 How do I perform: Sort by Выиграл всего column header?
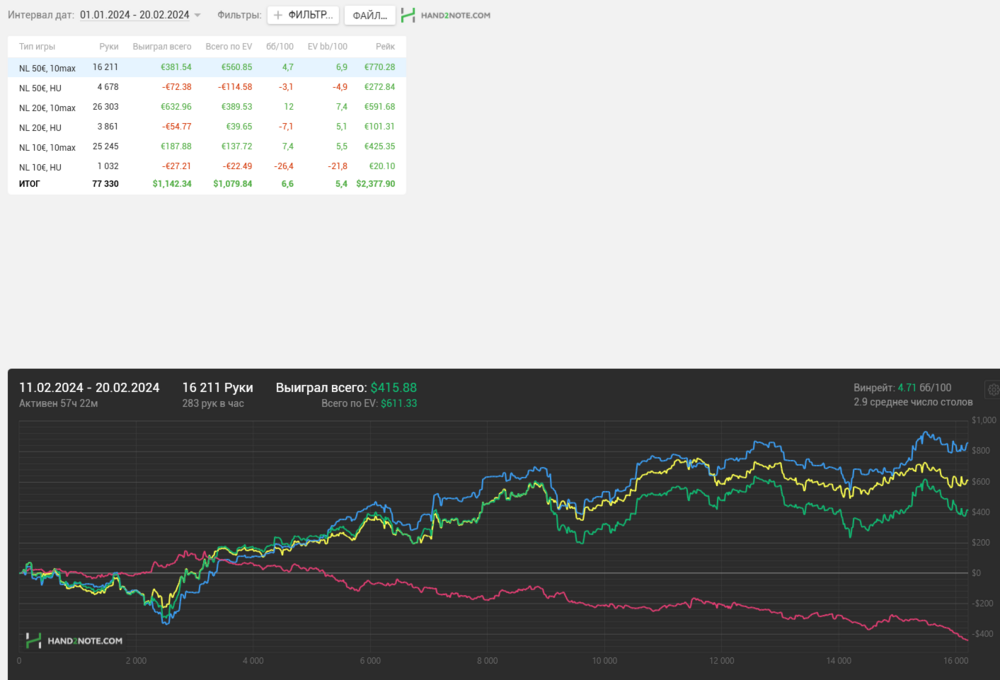[x=162, y=47]
